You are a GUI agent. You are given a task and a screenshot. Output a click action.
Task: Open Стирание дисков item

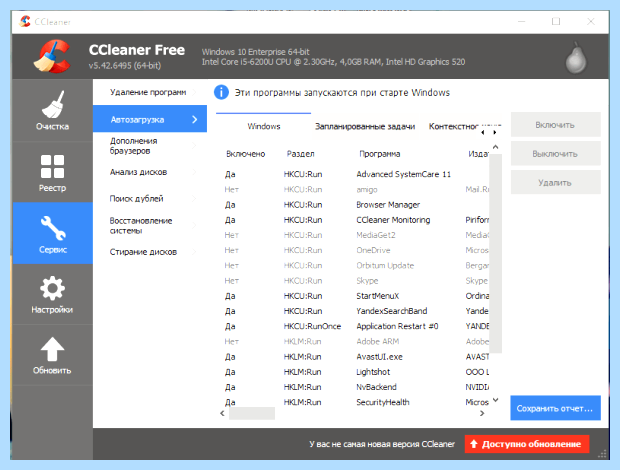[x=150, y=252]
